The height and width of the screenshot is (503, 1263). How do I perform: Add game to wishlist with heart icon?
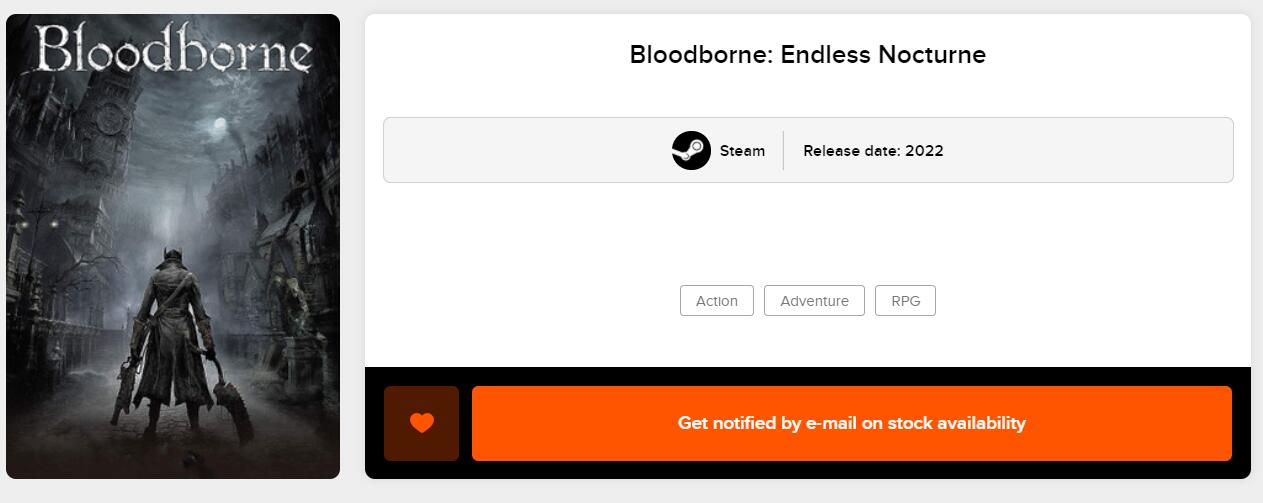tap(422, 423)
